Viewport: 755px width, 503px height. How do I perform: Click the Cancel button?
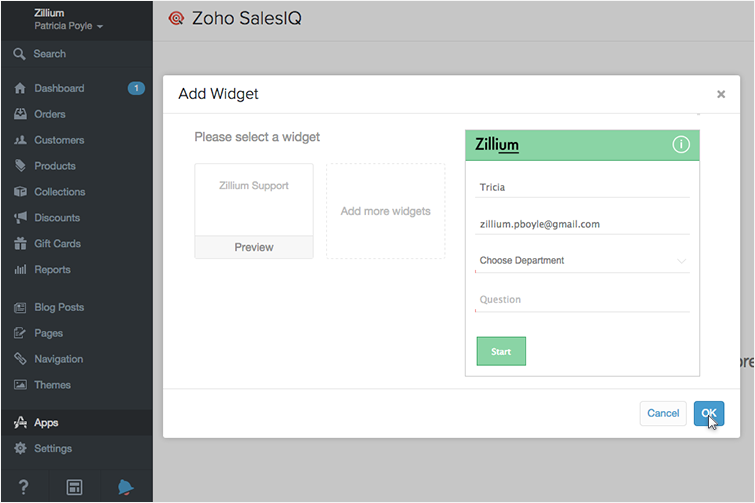pos(663,413)
